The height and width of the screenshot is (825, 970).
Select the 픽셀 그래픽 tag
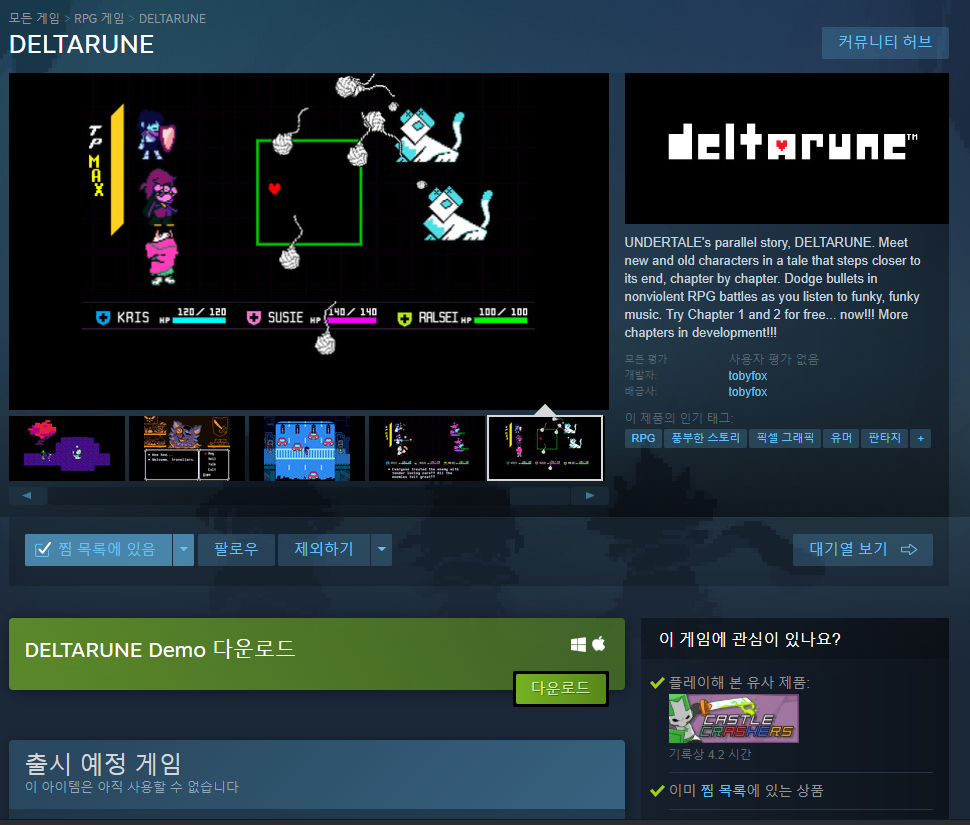[786, 438]
